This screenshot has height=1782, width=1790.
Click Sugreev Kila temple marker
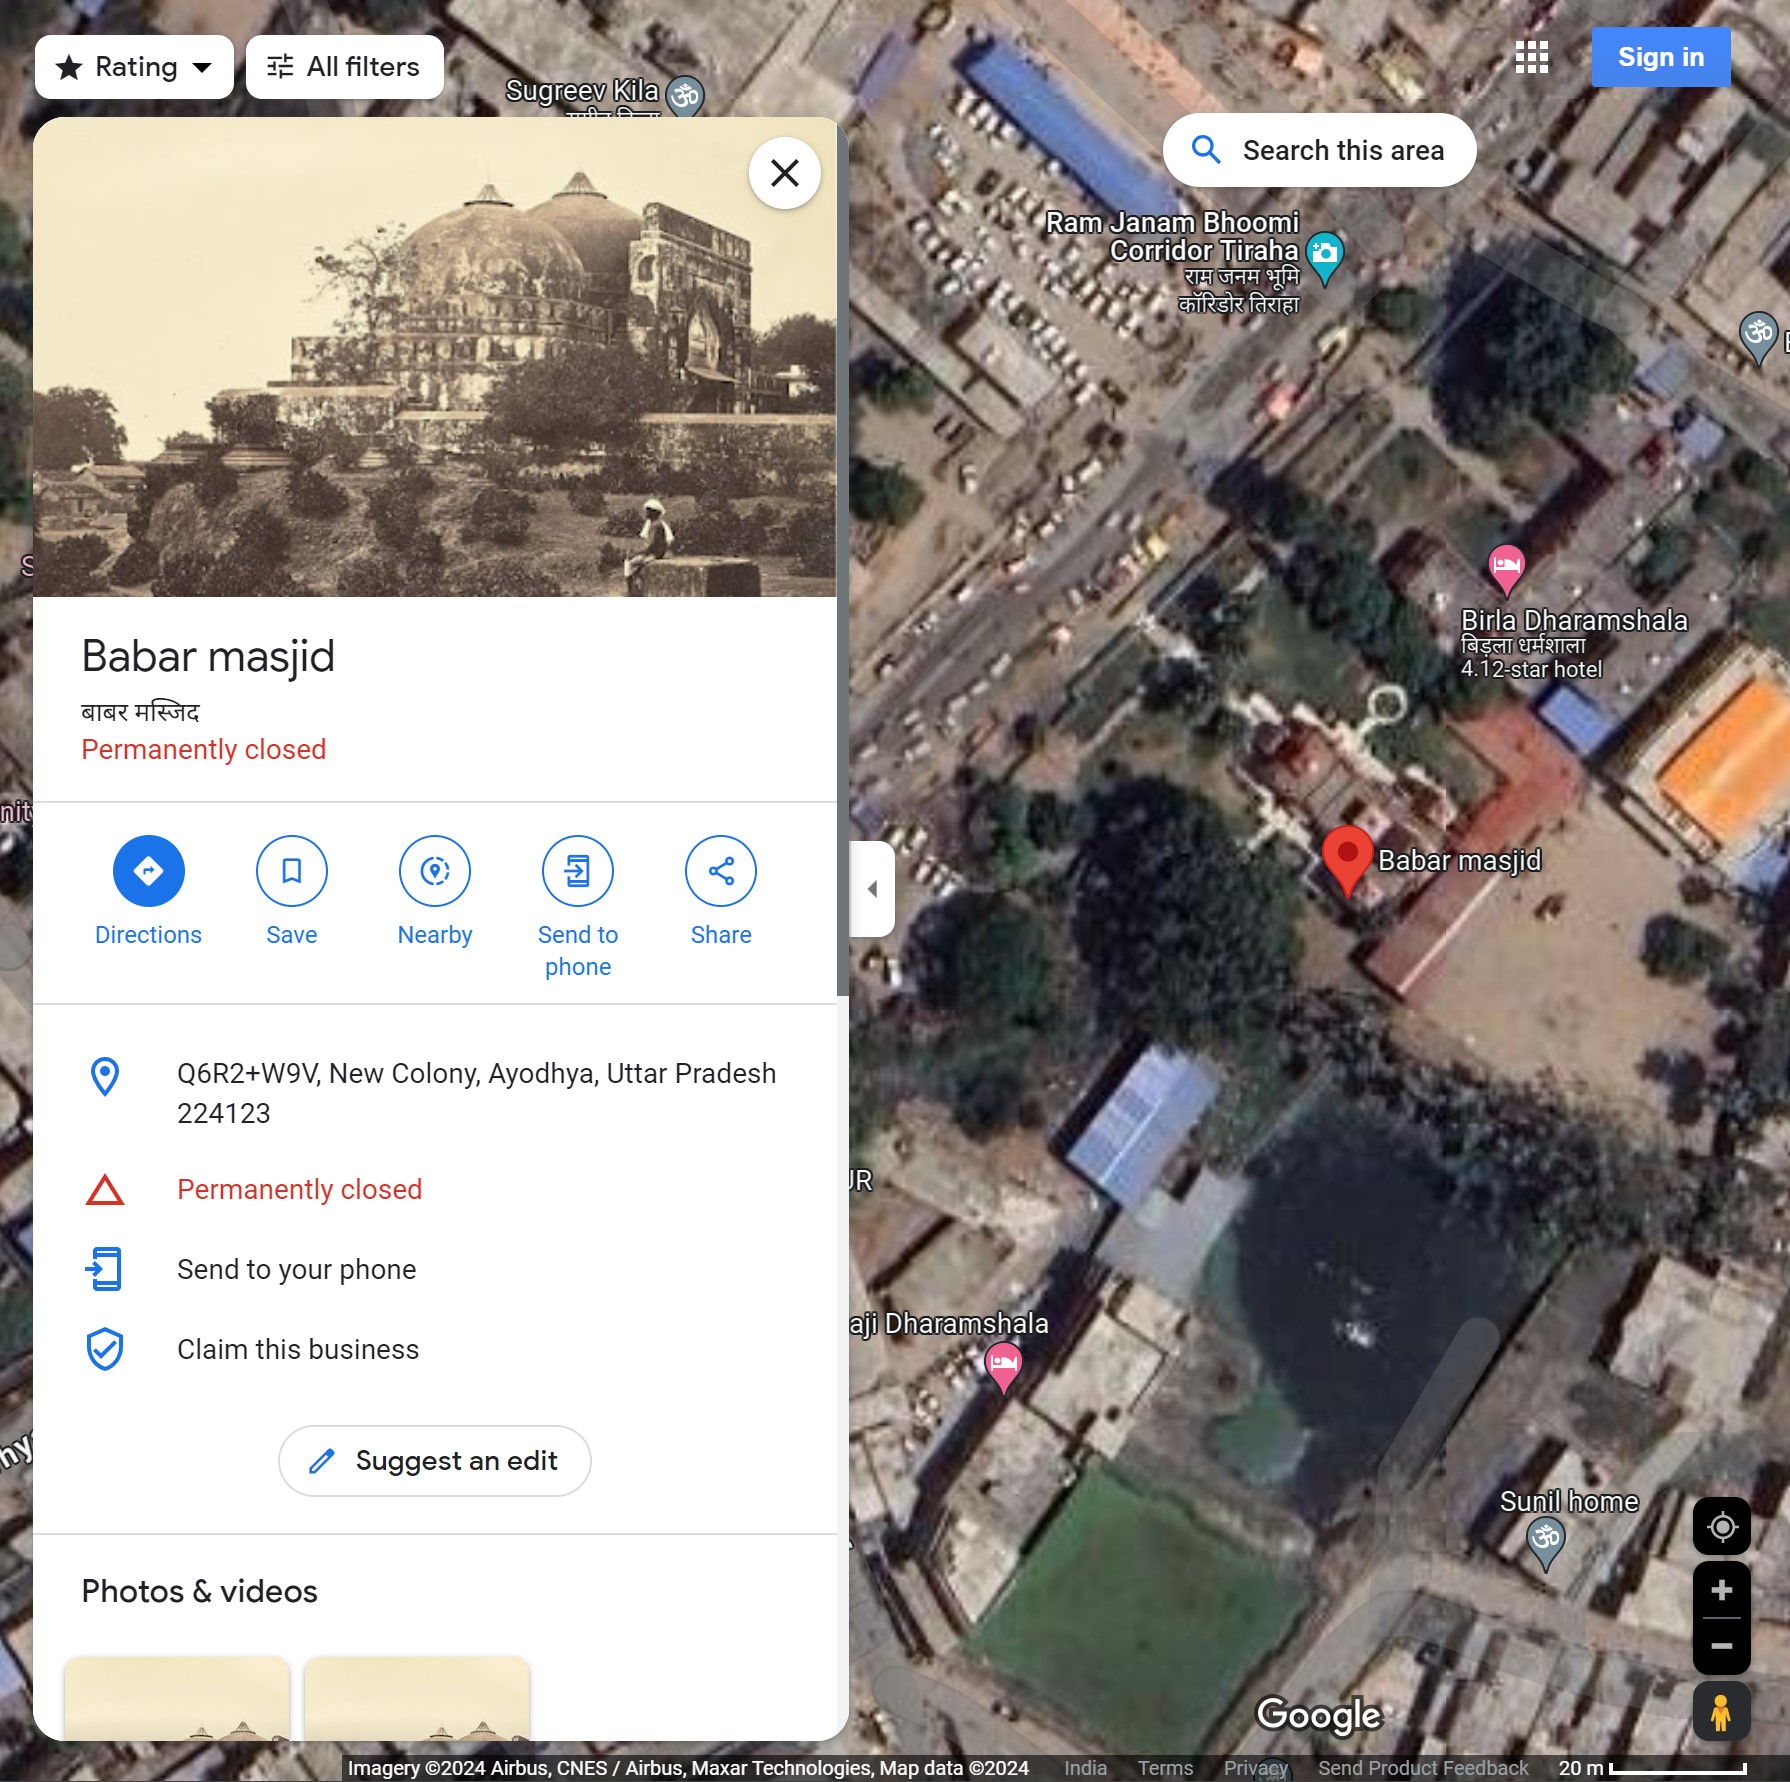pyautogui.click(x=685, y=96)
